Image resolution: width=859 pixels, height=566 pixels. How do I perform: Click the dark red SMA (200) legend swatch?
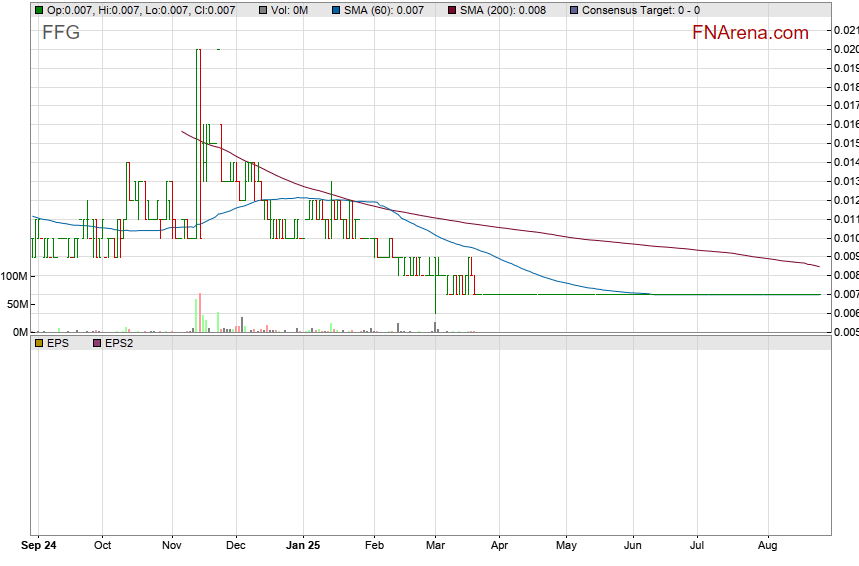coord(453,10)
